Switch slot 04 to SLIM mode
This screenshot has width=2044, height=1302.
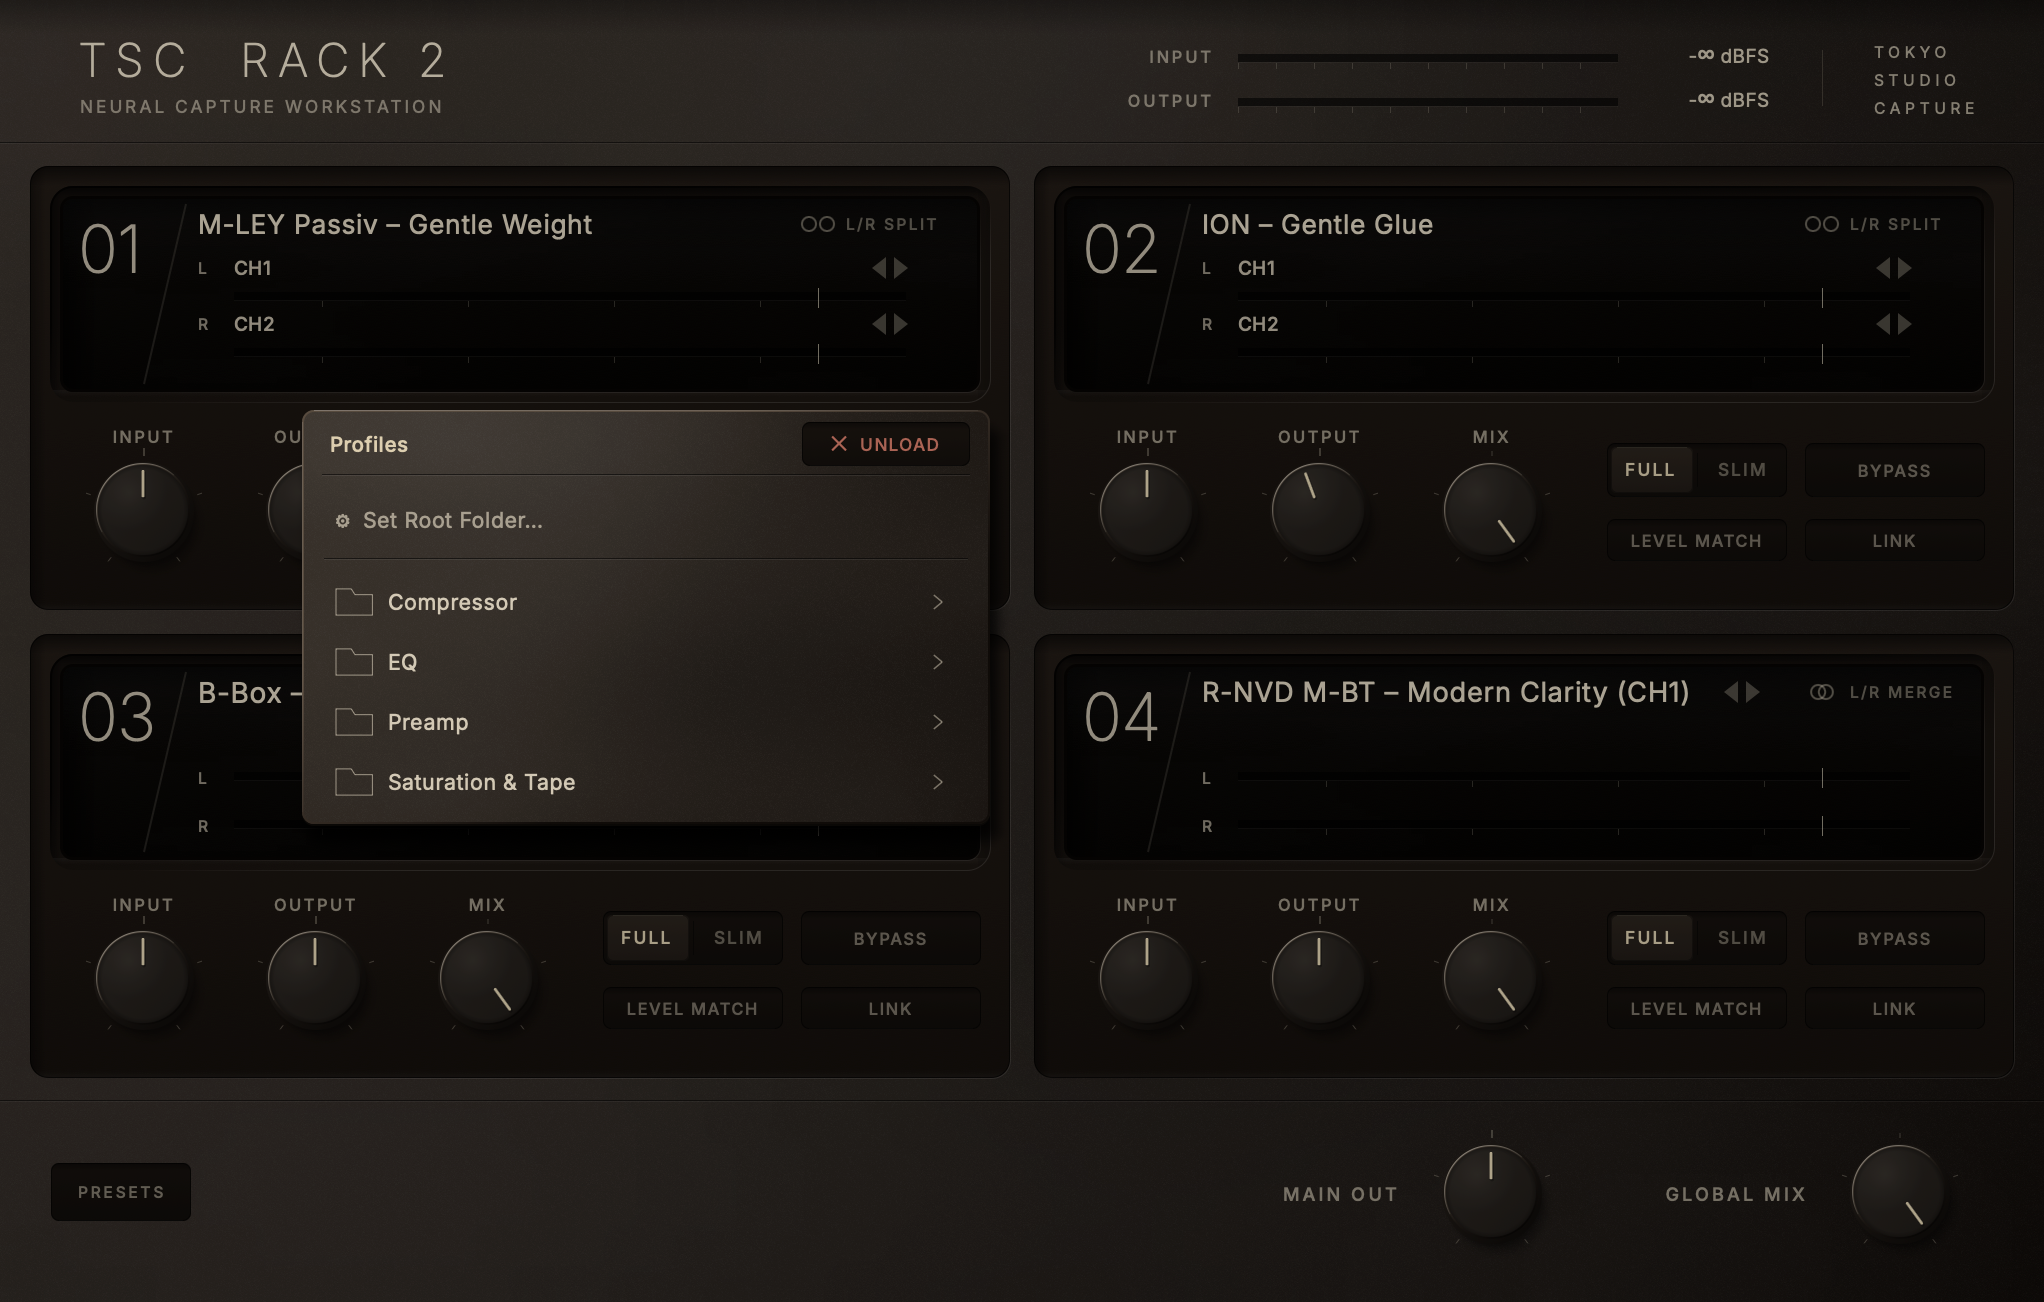coord(1742,938)
